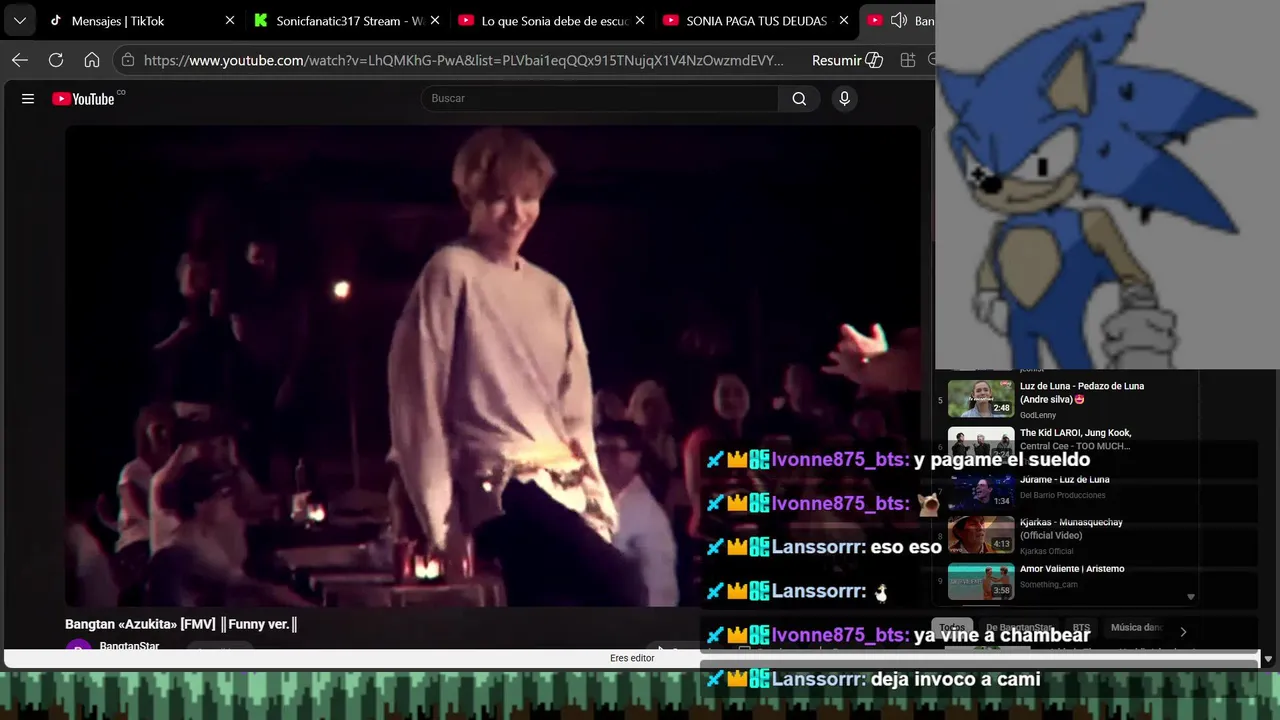The image size is (1280, 720).
Task: Play 'Kjarkas - Munasquechay' thumbnail
Action: pyautogui.click(x=981, y=535)
